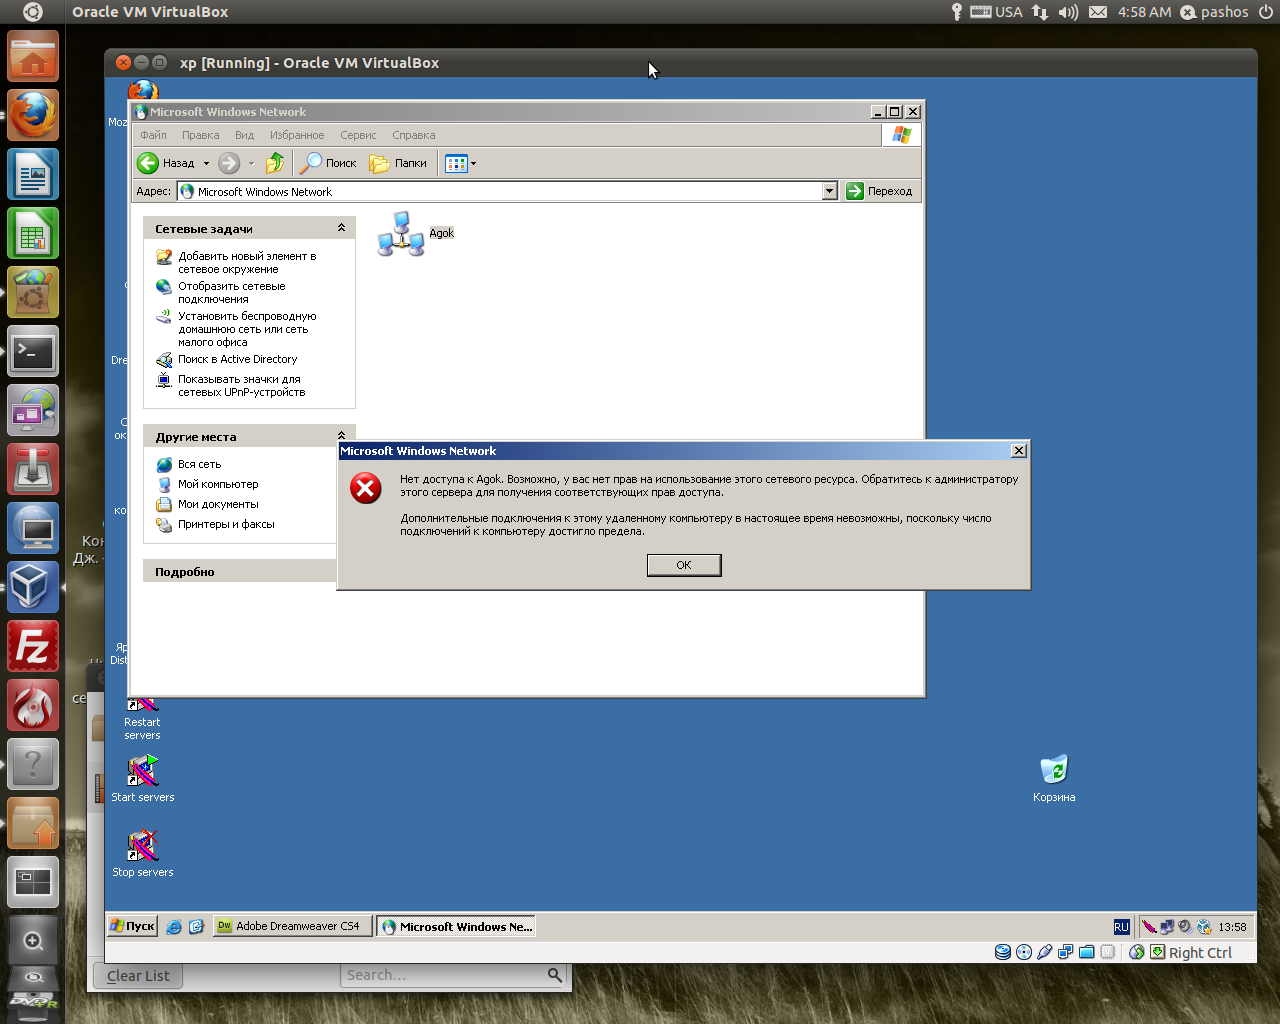Expand the address bar dropdown
The image size is (1280, 1024).
829,191
